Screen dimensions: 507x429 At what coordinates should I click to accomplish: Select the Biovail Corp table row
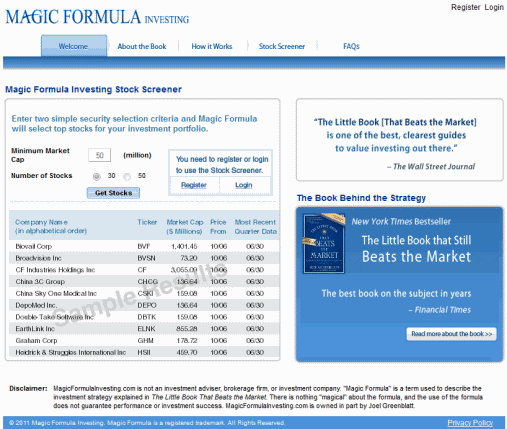tap(144, 246)
